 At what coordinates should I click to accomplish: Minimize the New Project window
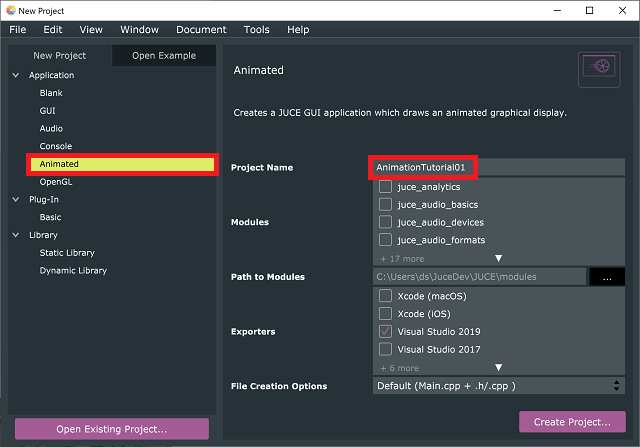pos(557,11)
